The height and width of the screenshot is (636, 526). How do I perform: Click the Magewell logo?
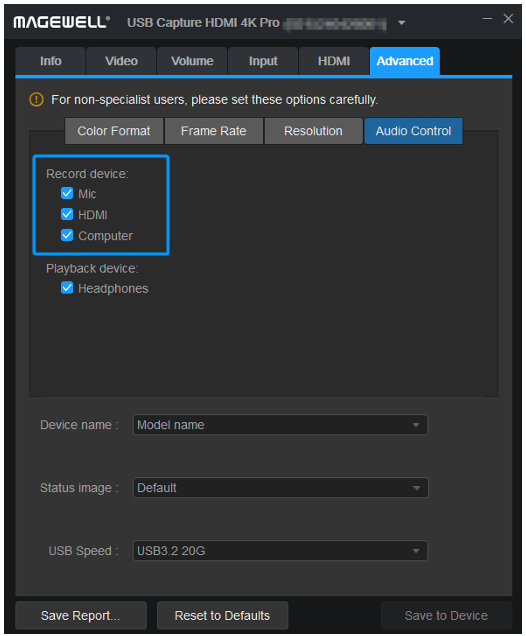[61, 22]
